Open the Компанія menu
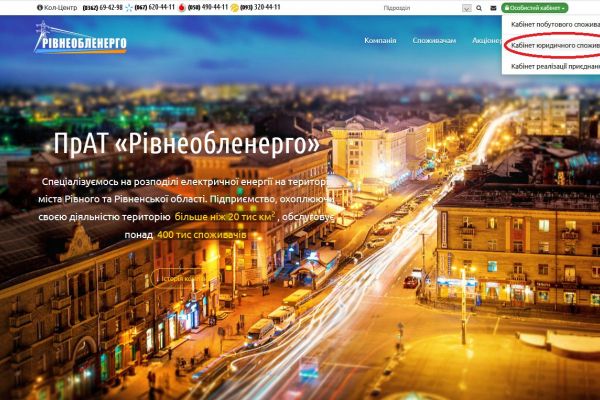Screen dimensions: 600x400 (380, 41)
